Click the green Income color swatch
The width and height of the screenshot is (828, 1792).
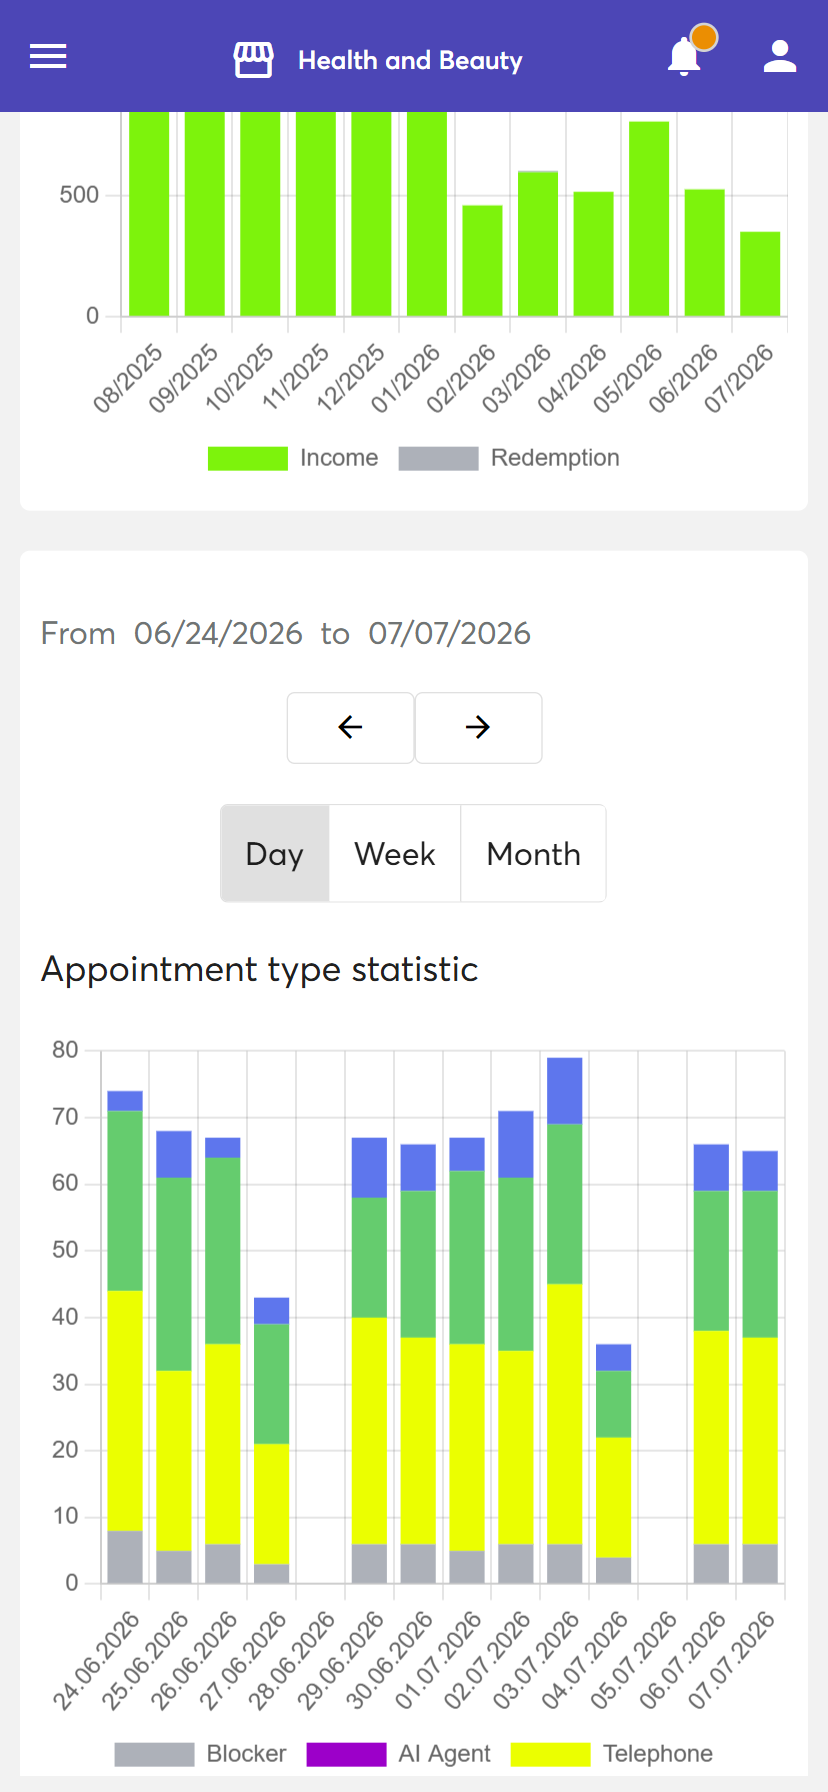click(x=247, y=458)
